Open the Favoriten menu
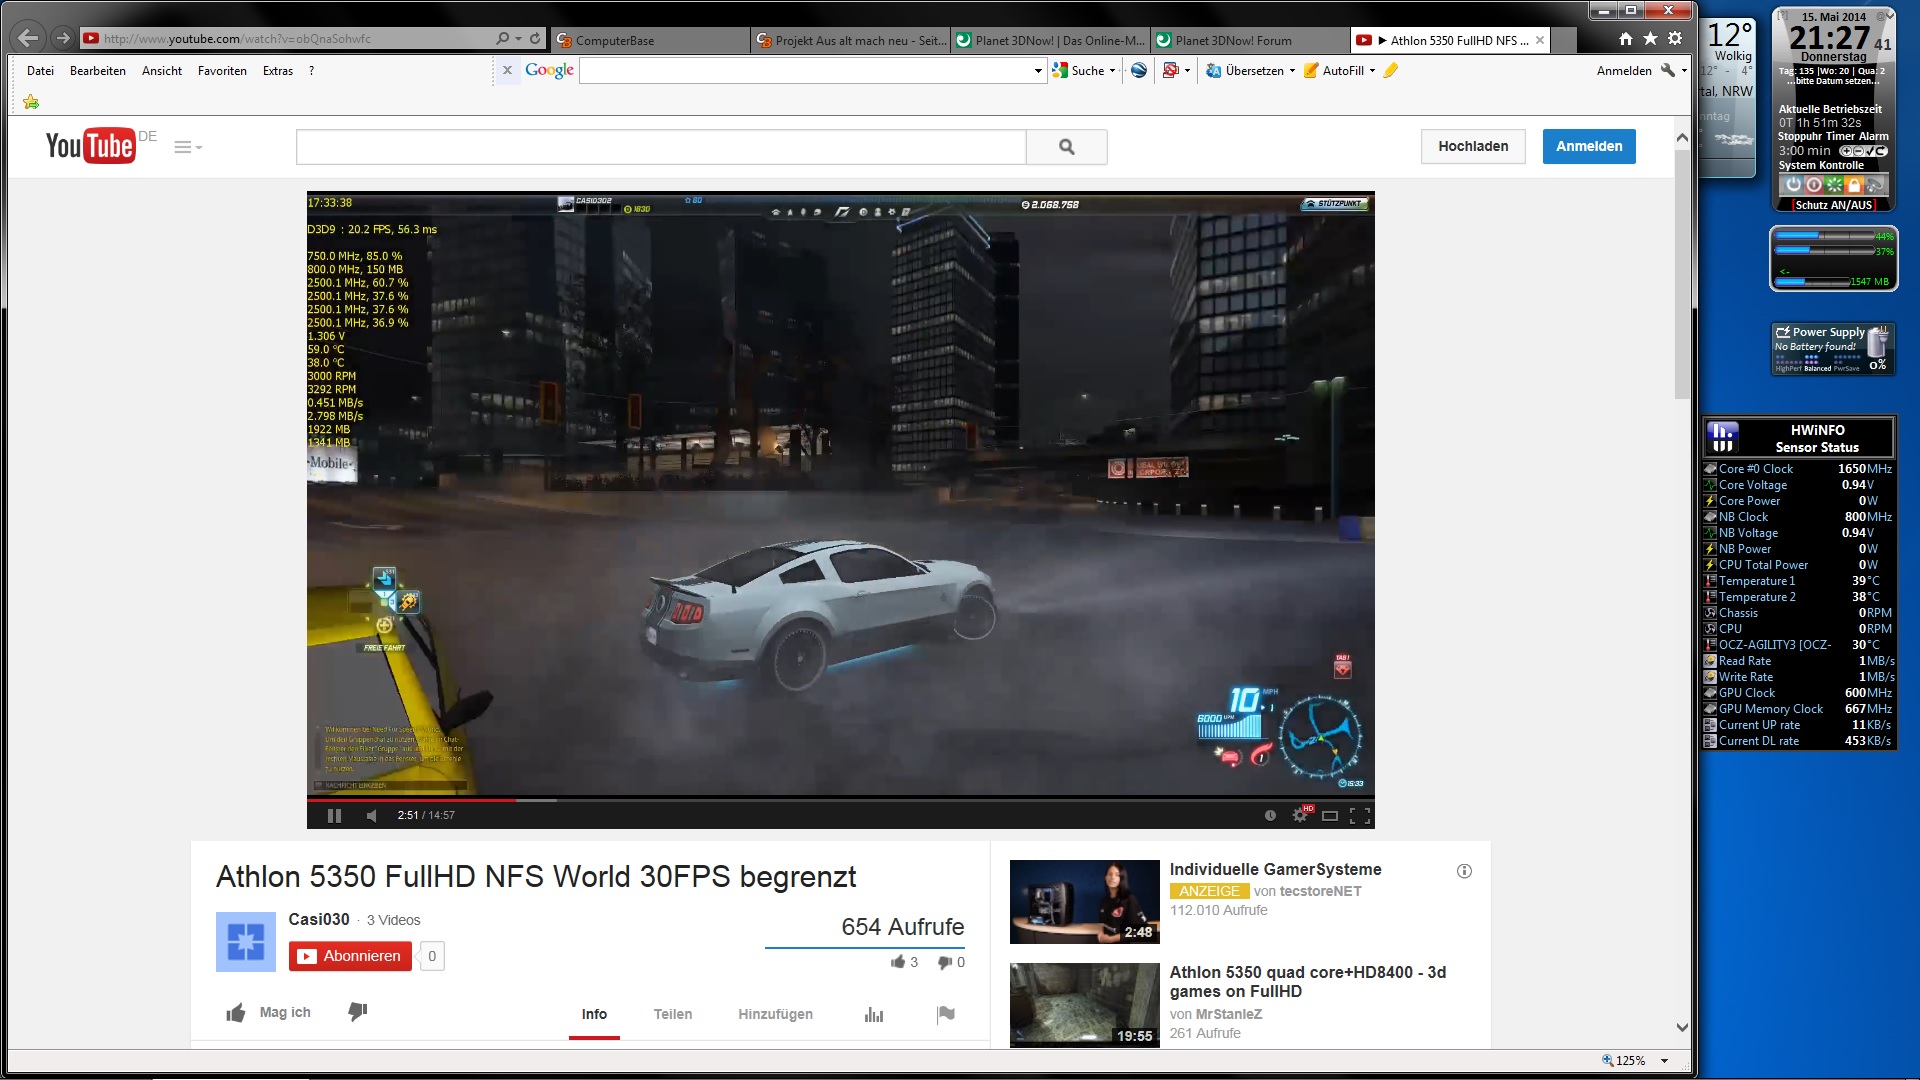Viewport: 1920px width, 1080px height. (x=222, y=71)
